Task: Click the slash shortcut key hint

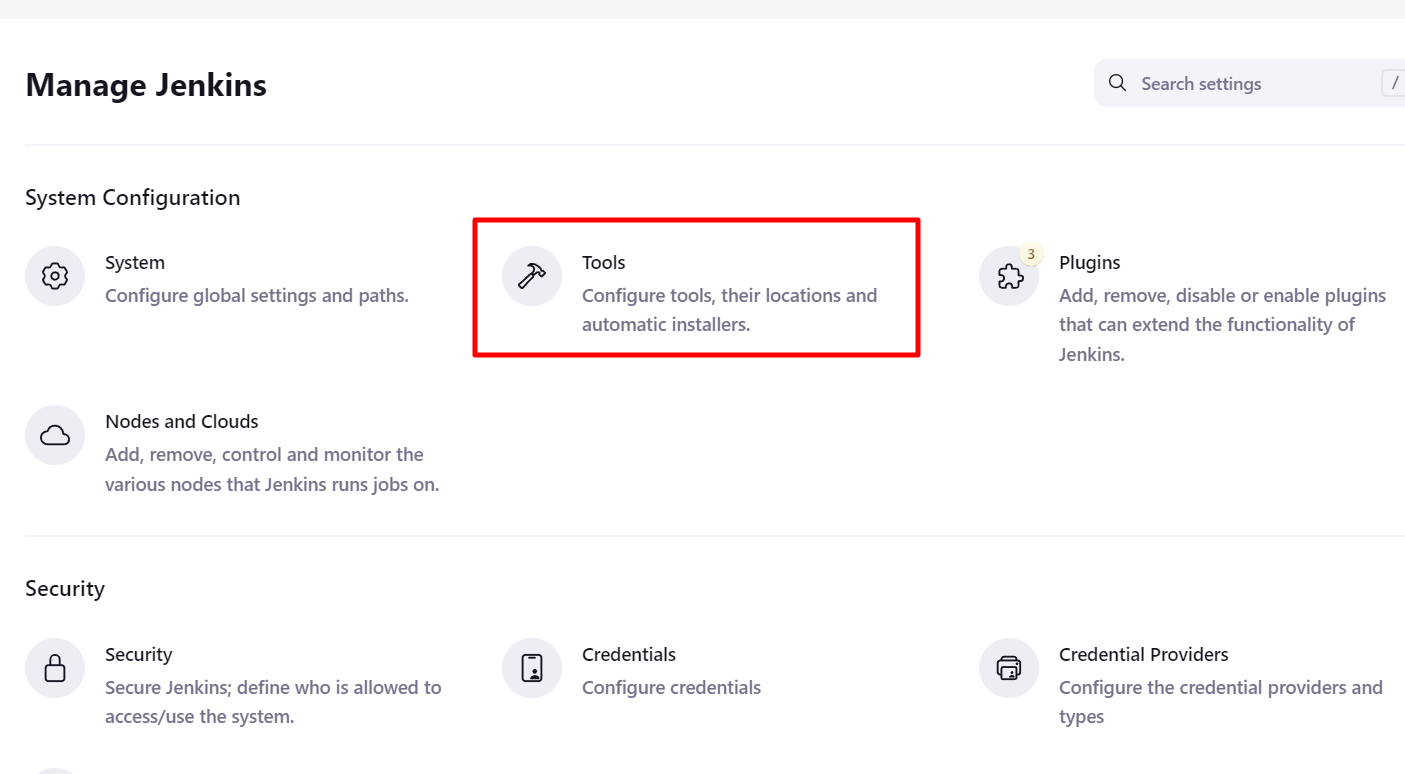Action: pos(1394,83)
